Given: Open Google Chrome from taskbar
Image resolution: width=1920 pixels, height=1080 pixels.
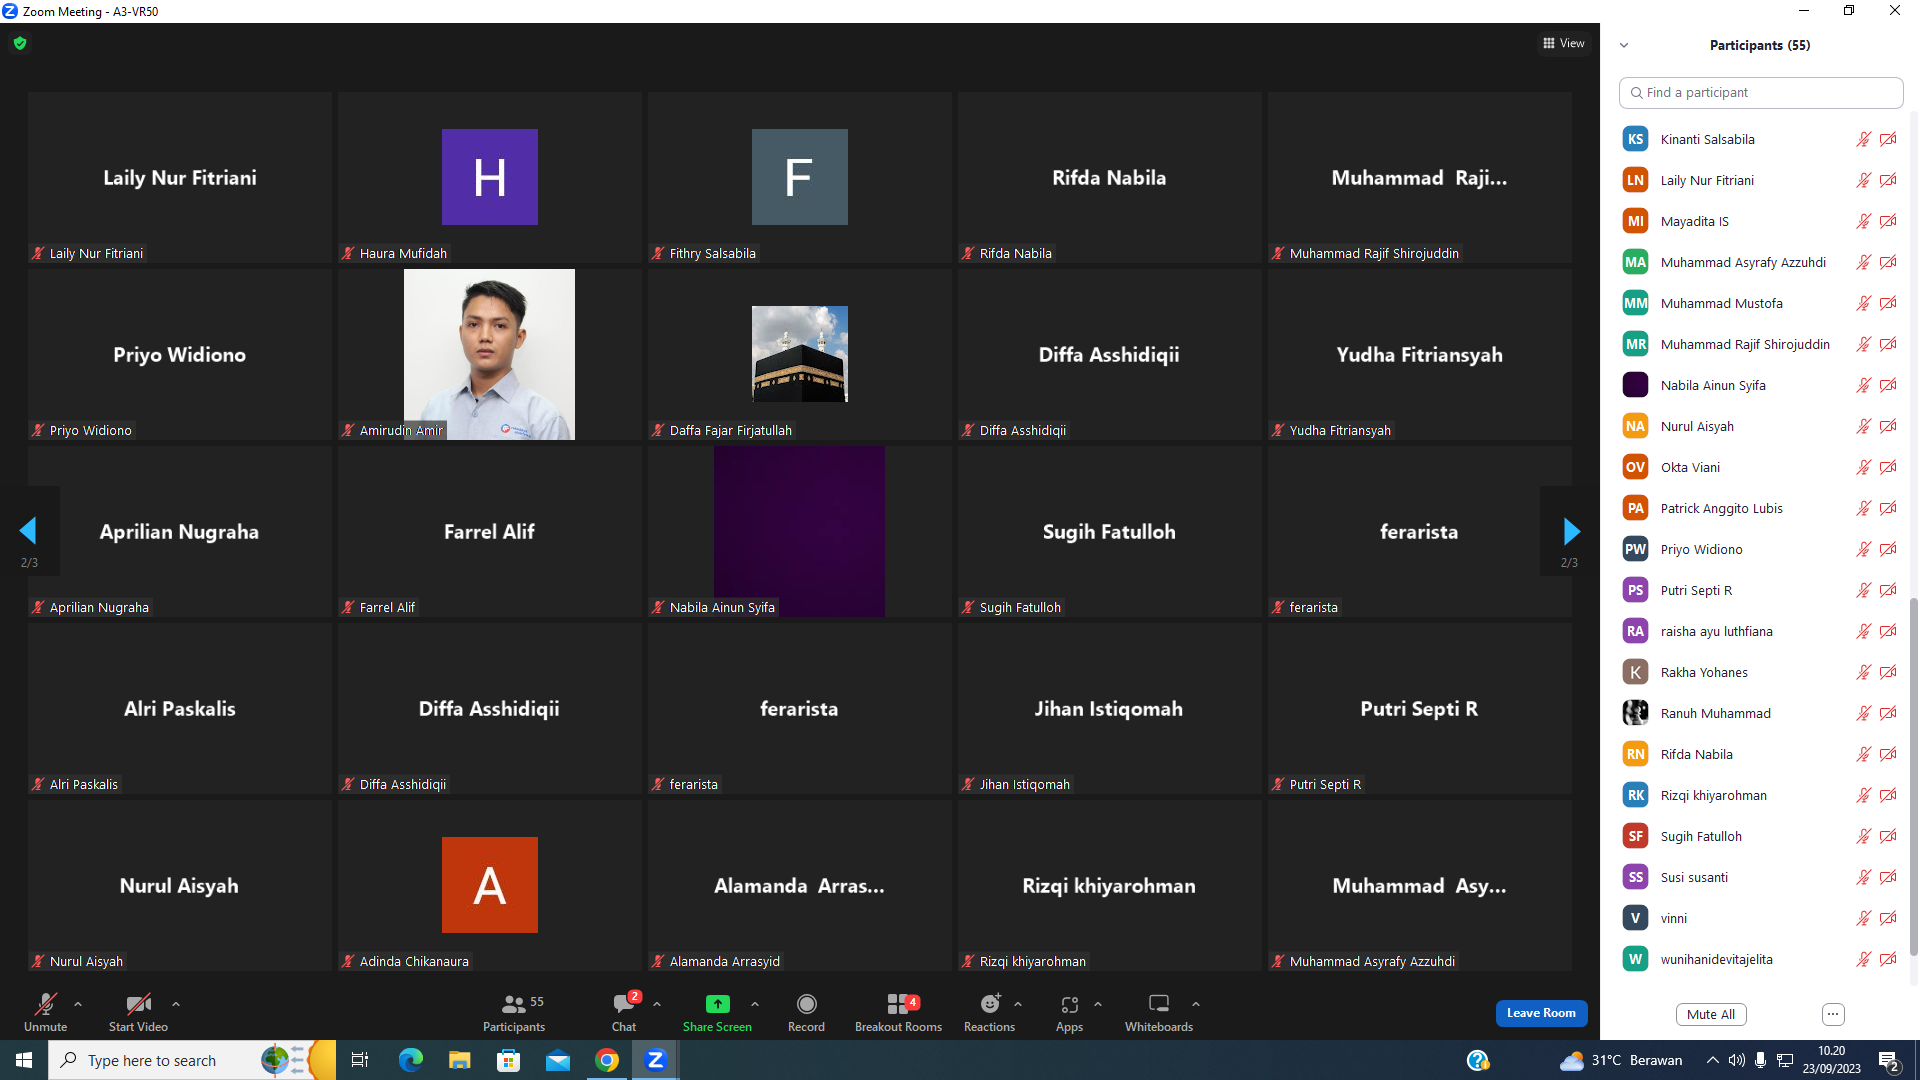Looking at the screenshot, I should 607,1060.
